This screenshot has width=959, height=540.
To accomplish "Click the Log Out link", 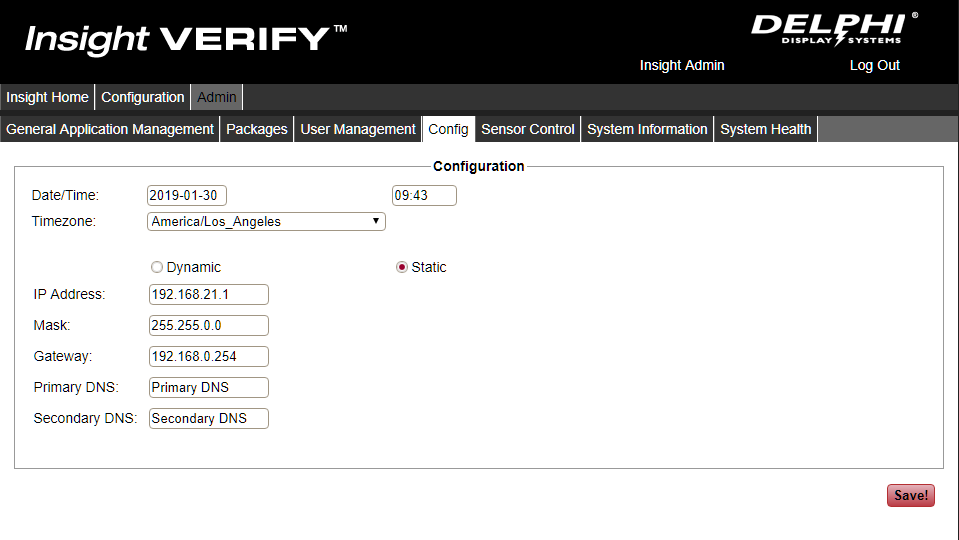I will coord(874,65).
